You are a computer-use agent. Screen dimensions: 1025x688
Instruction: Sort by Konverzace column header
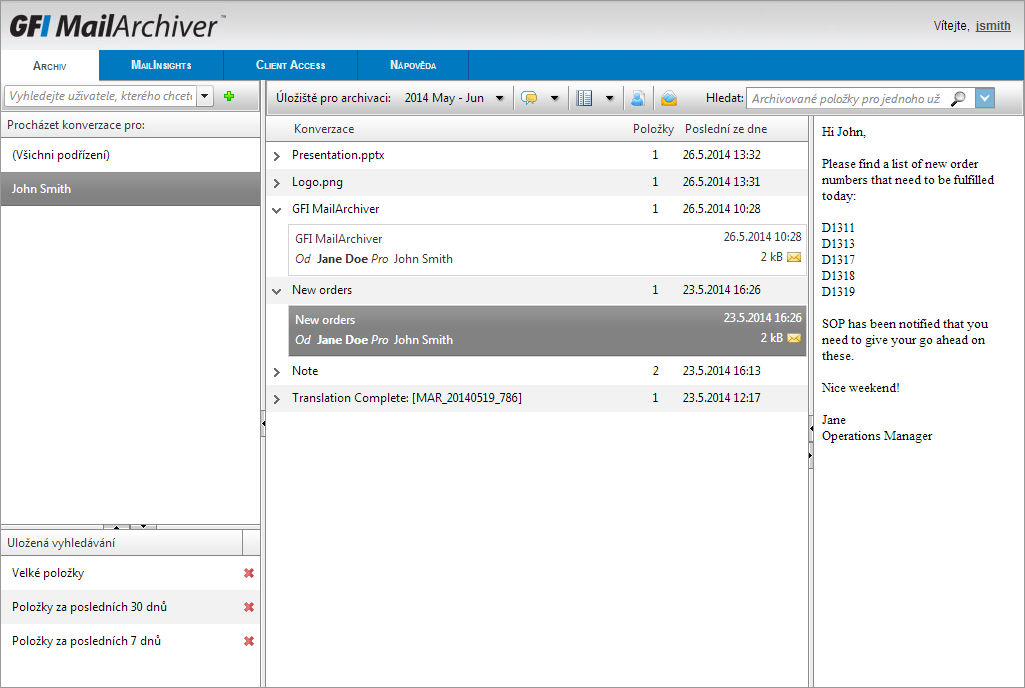[x=324, y=129]
